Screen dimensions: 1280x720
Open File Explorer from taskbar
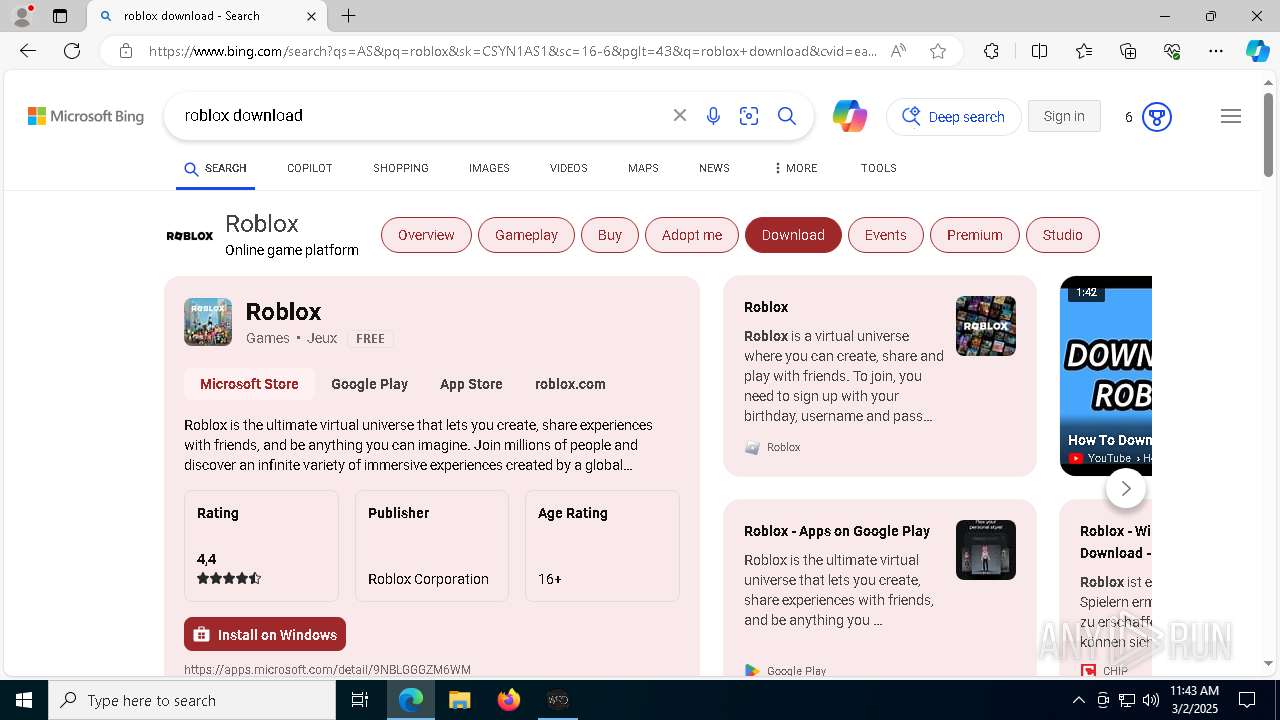click(460, 700)
